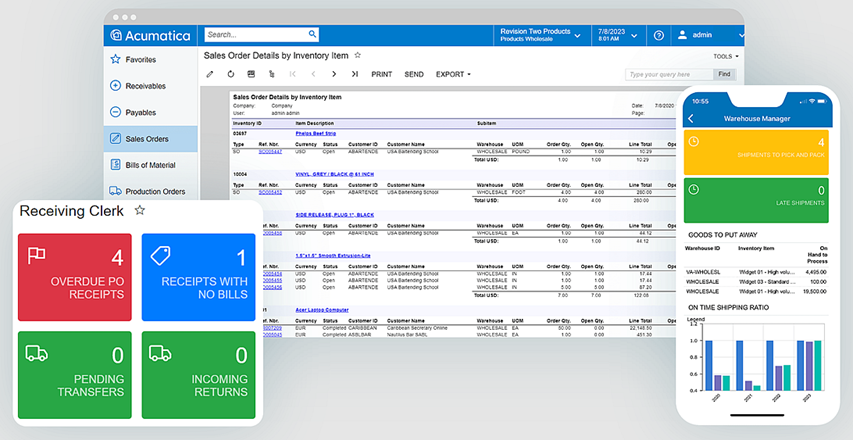Refresh the report with the reload icon
The width and height of the screenshot is (853, 440).
click(x=231, y=74)
